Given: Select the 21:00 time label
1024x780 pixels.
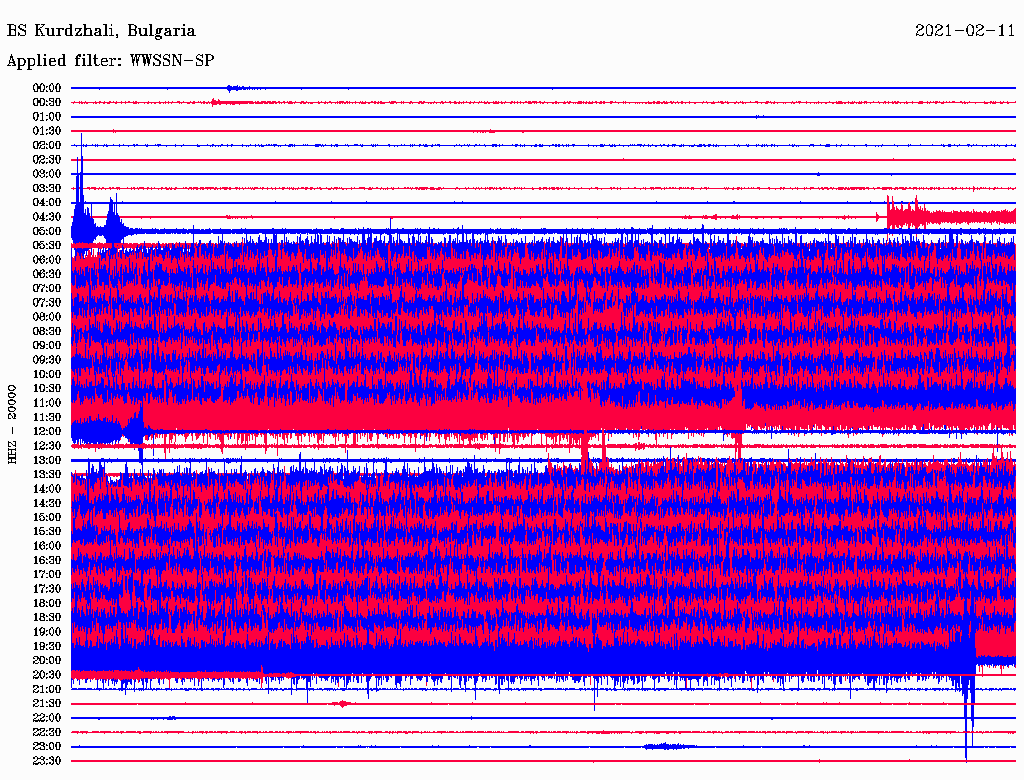Looking at the screenshot, I should click(x=47, y=689).
